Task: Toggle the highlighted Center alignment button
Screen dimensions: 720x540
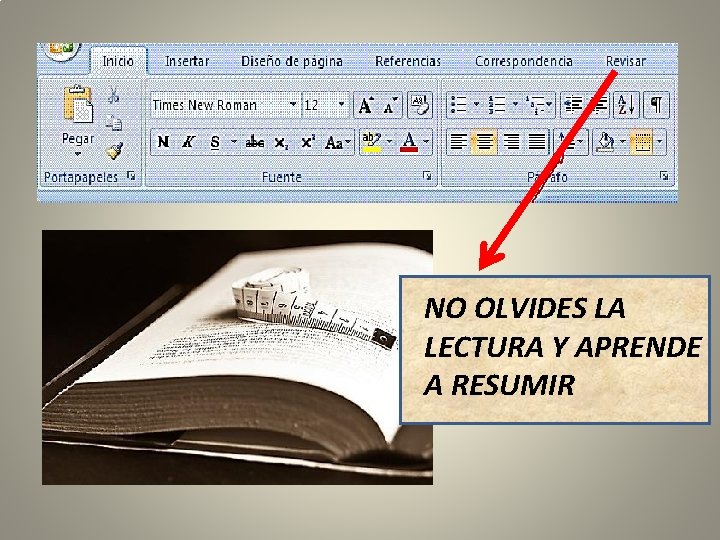Action: [x=484, y=142]
